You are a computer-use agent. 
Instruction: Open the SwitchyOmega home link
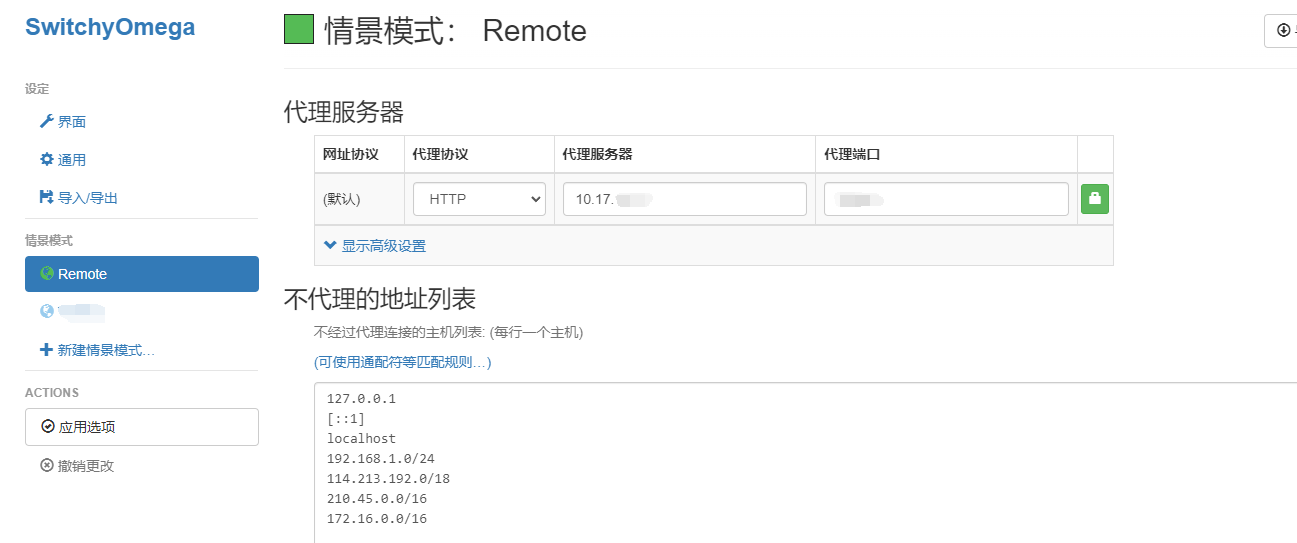110,27
